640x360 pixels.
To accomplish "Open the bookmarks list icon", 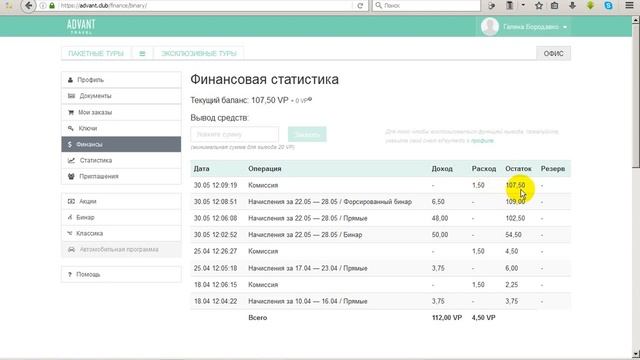I will click(x=554, y=6).
